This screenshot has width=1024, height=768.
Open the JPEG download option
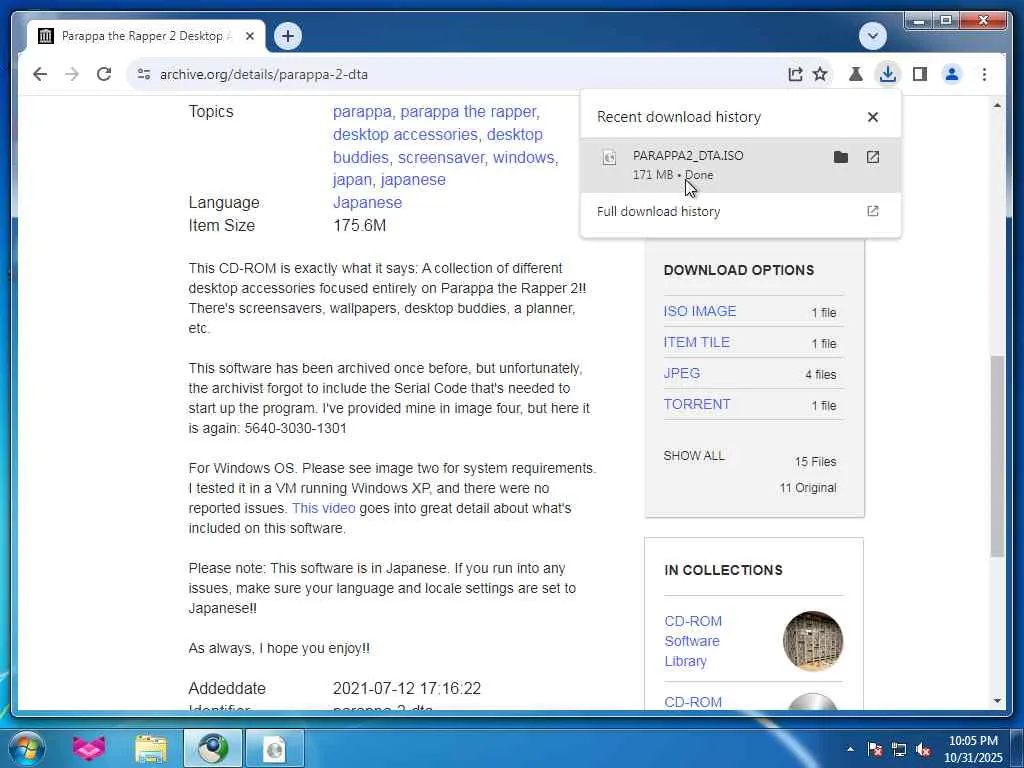click(682, 373)
